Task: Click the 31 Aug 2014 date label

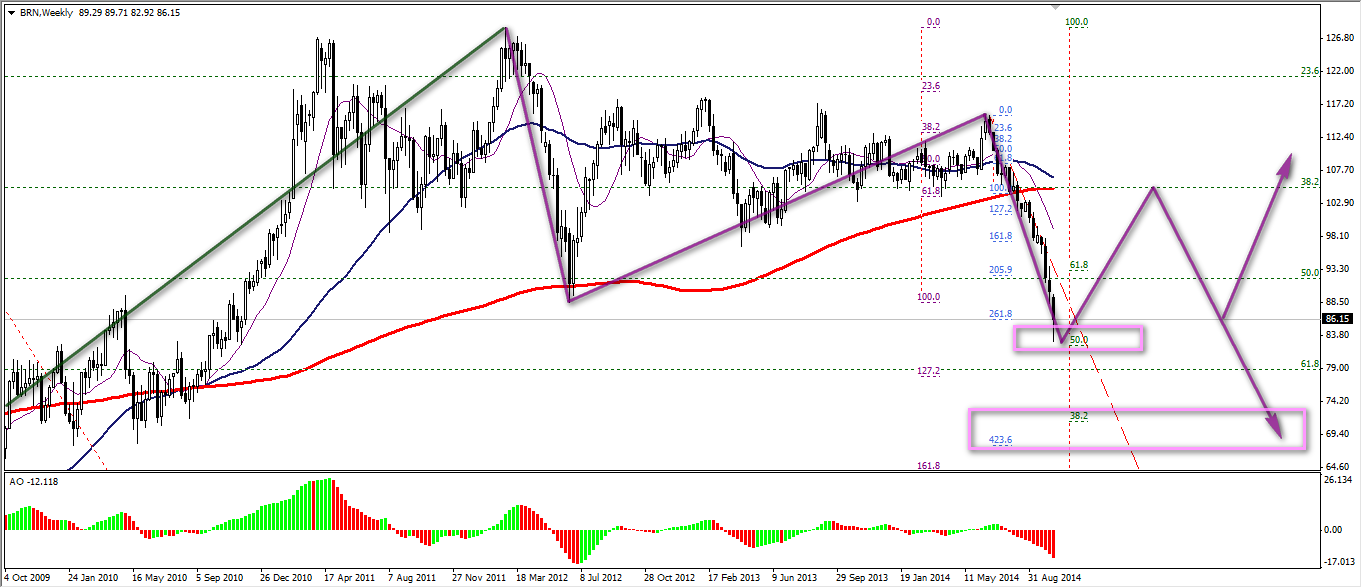Action: pos(1055,578)
